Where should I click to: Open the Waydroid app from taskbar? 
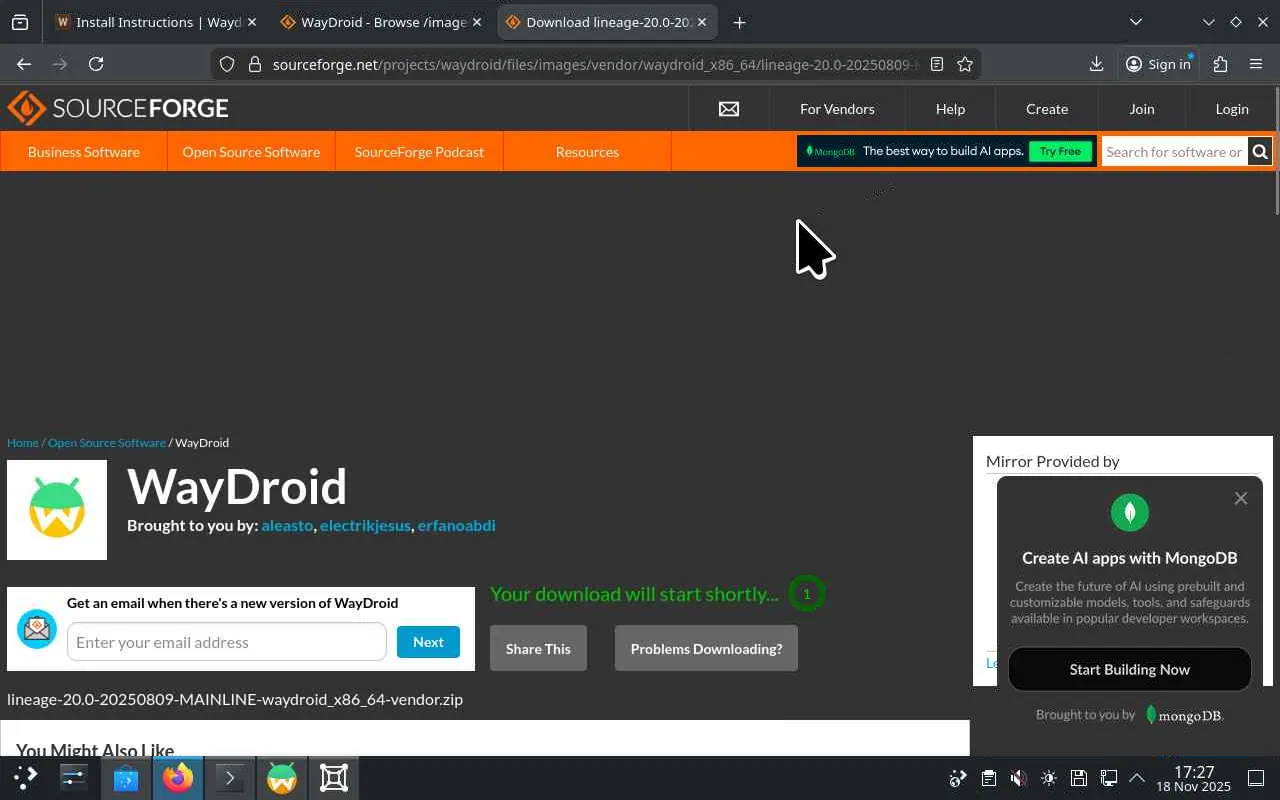pyautogui.click(x=282, y=777)
